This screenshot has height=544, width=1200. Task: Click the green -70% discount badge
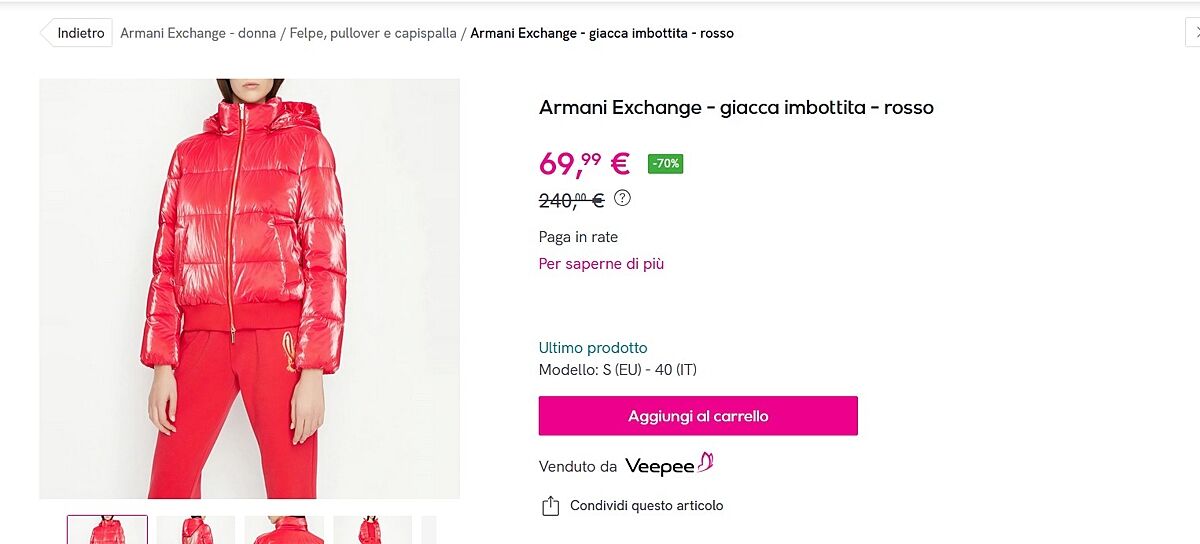665,163
